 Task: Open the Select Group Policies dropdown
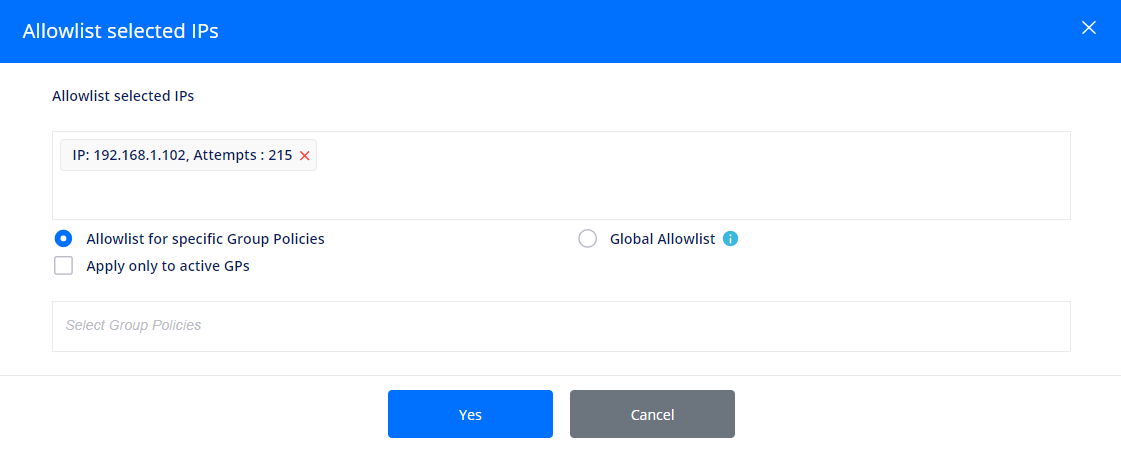point(561,326)
